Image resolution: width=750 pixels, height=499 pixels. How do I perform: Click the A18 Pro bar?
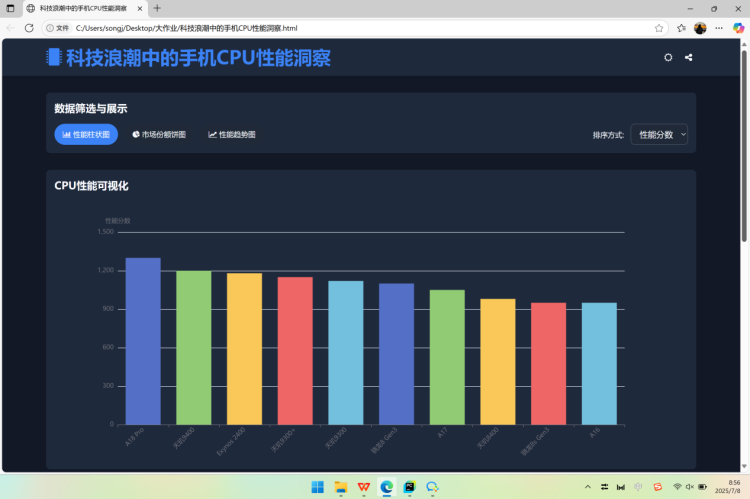coord(143,341)
